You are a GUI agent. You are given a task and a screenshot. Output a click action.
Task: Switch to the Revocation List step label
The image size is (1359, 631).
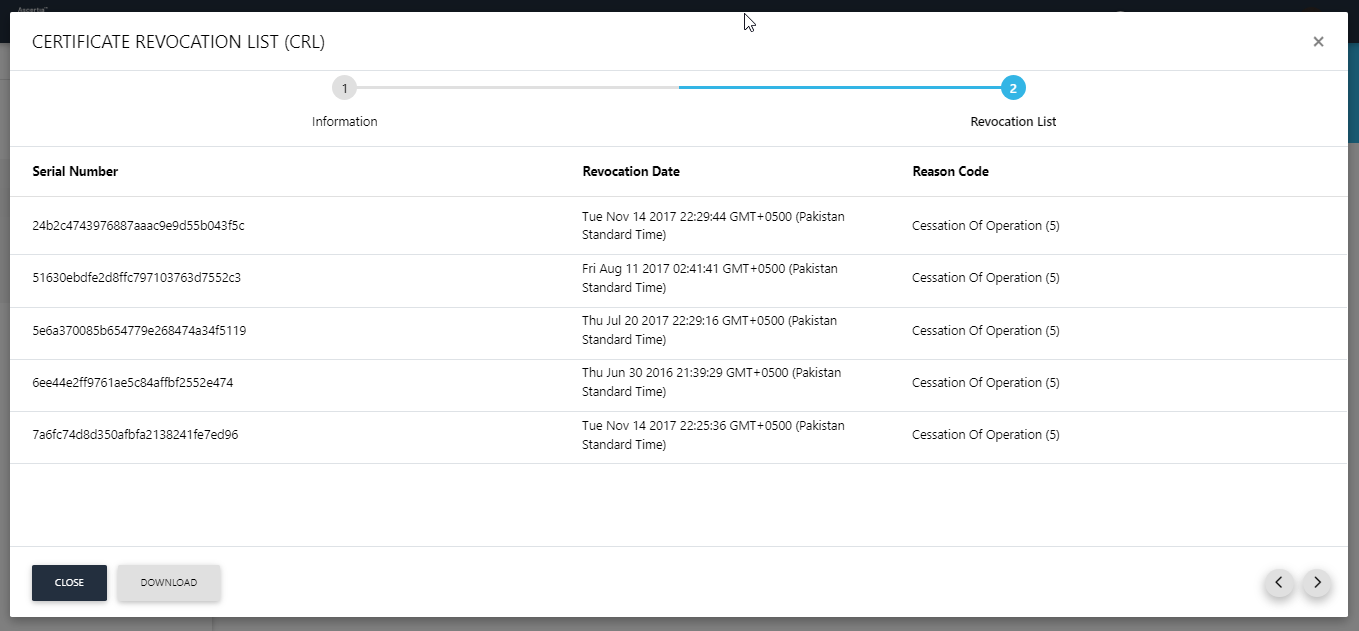point(1013,122)
